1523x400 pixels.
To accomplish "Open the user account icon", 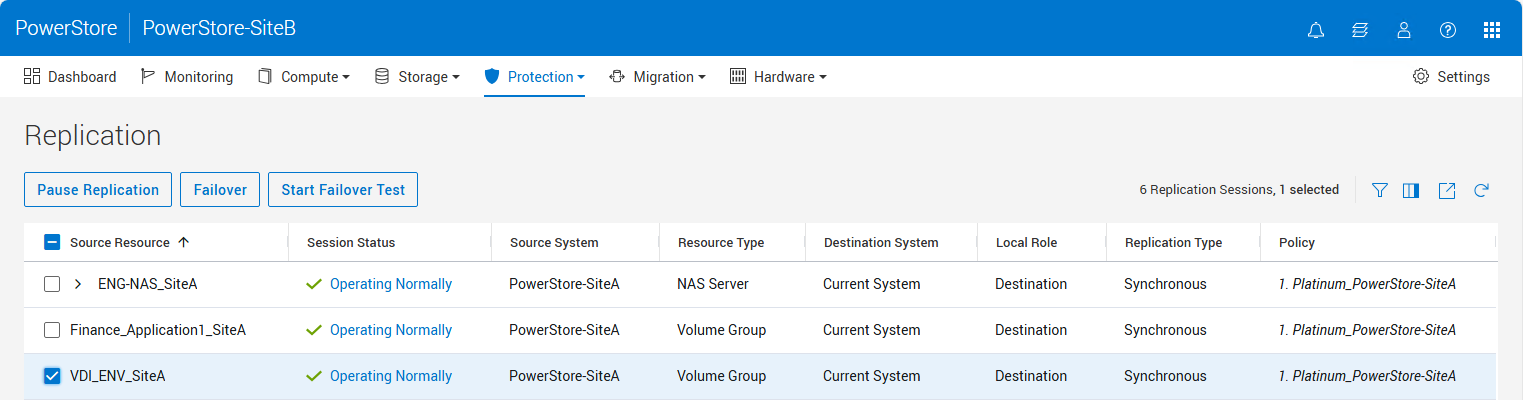I will coord(1404,30).
